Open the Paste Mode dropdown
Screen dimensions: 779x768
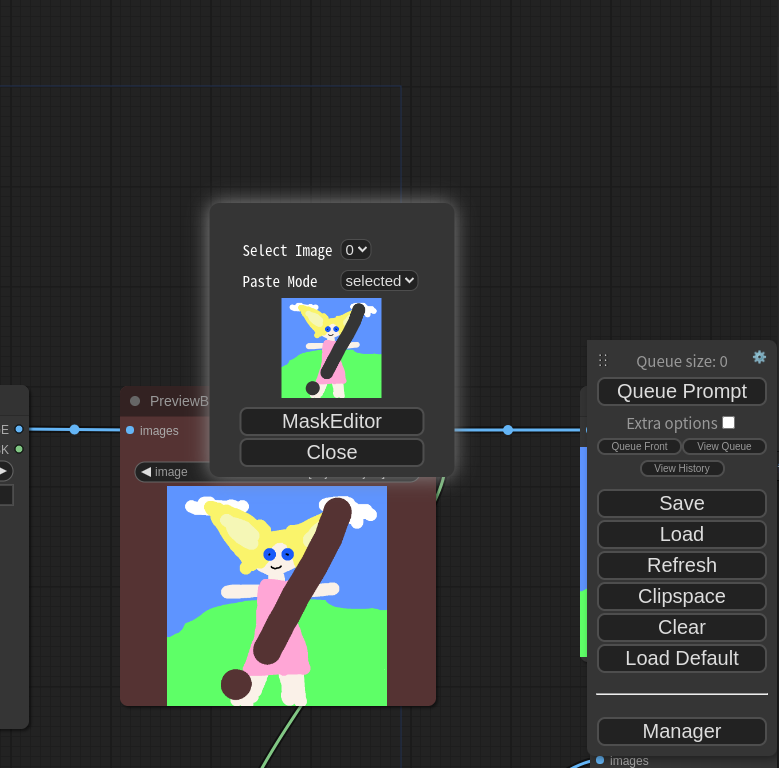coord(379,281)
